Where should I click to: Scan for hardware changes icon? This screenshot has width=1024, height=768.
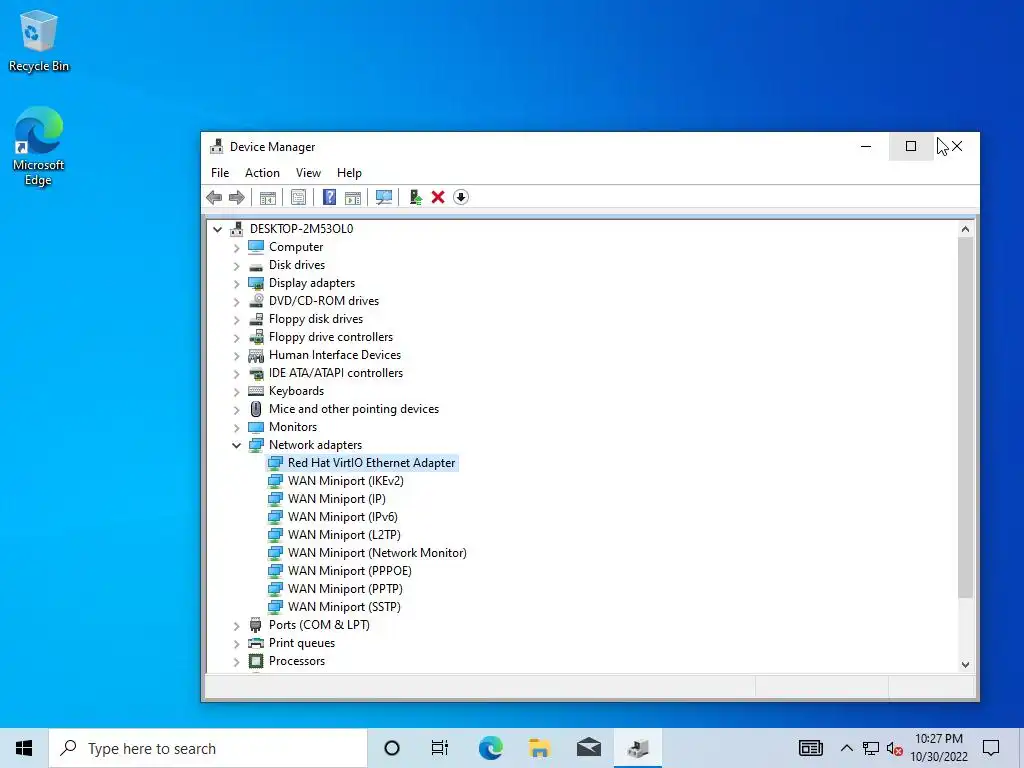click(x=384, y=197)
